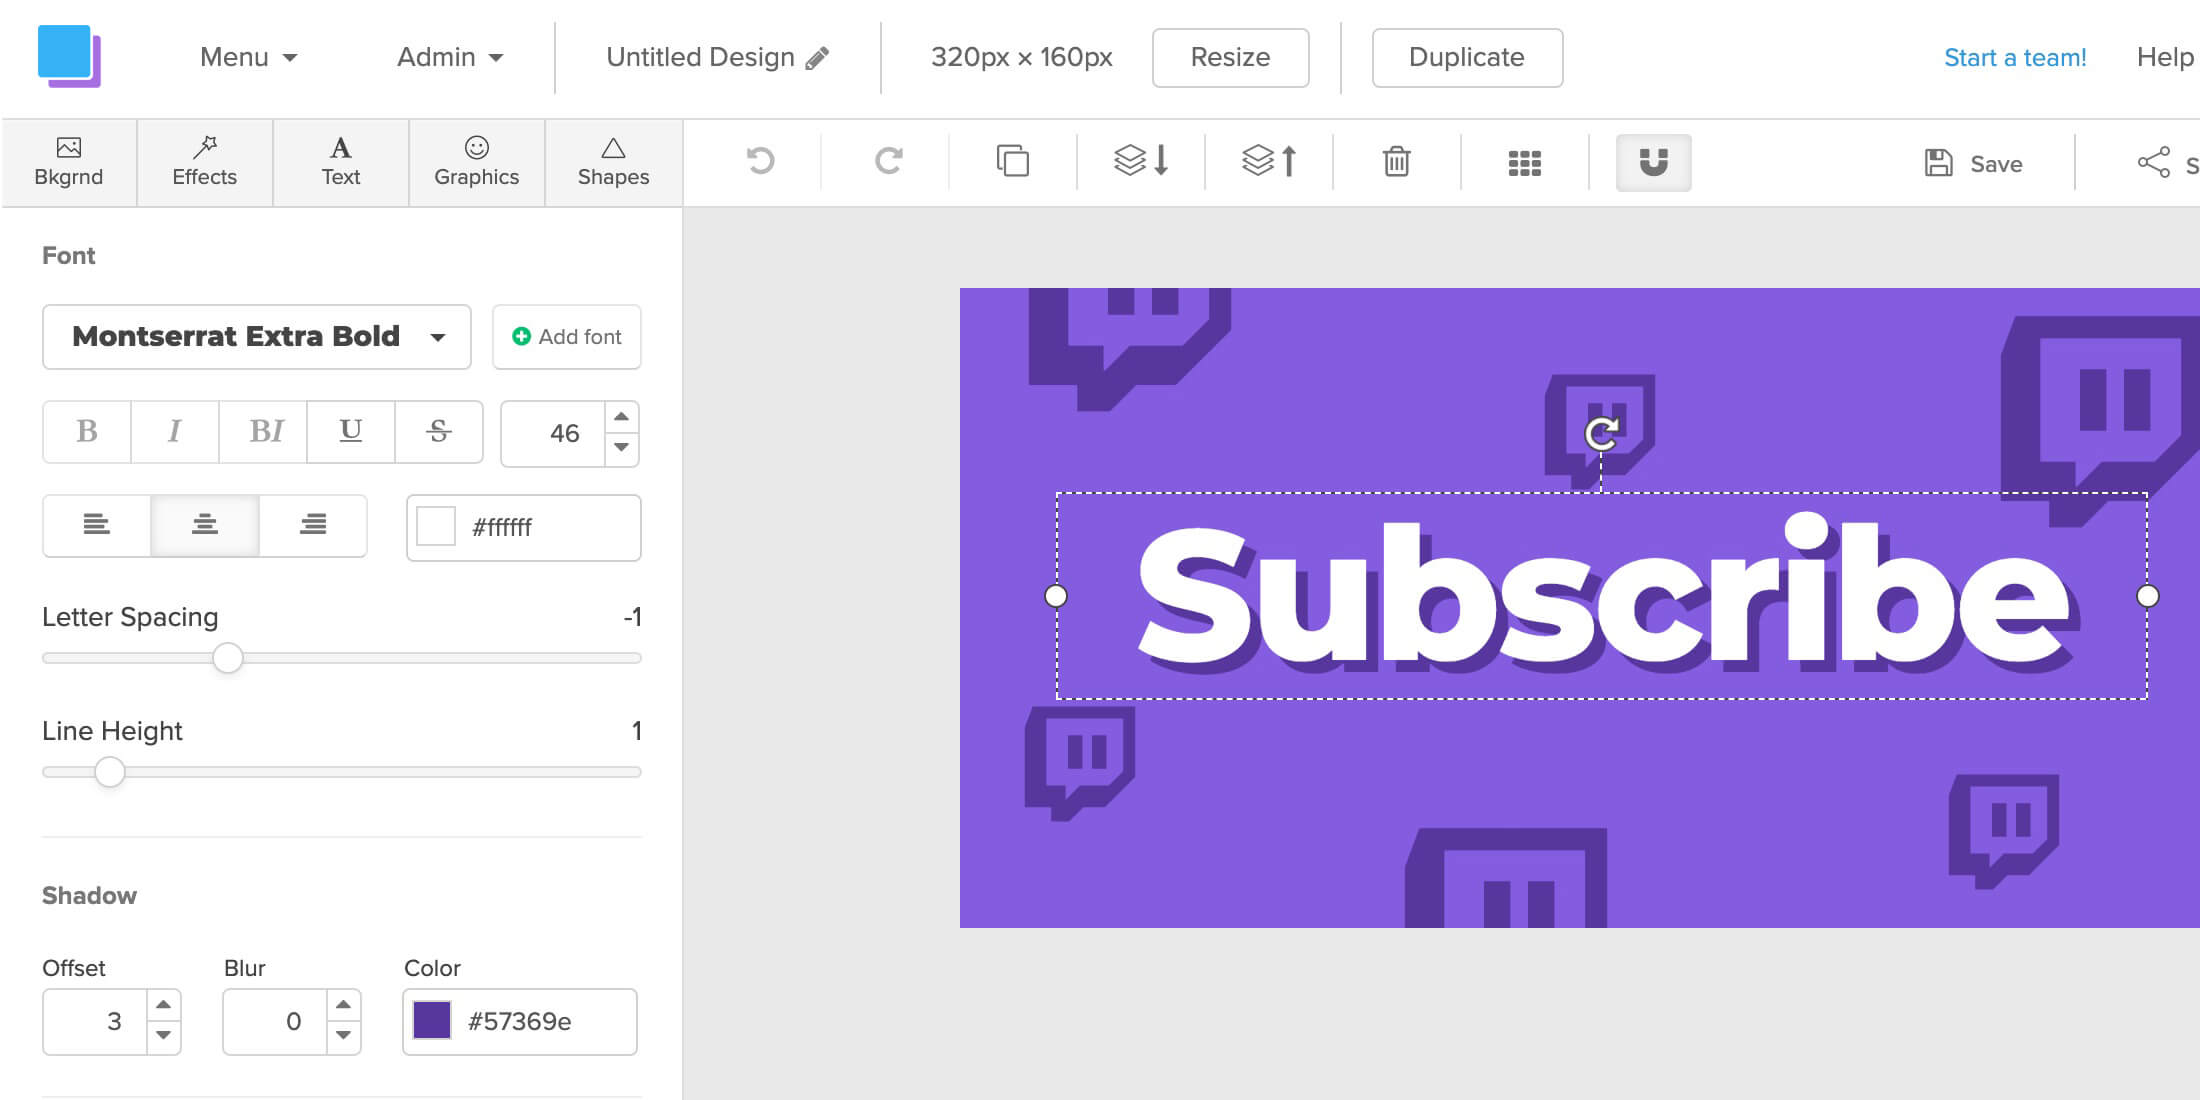The height and width of the screenshot is (1100, 2200).
Task: Open the Shapes tab
Action: 614,163
